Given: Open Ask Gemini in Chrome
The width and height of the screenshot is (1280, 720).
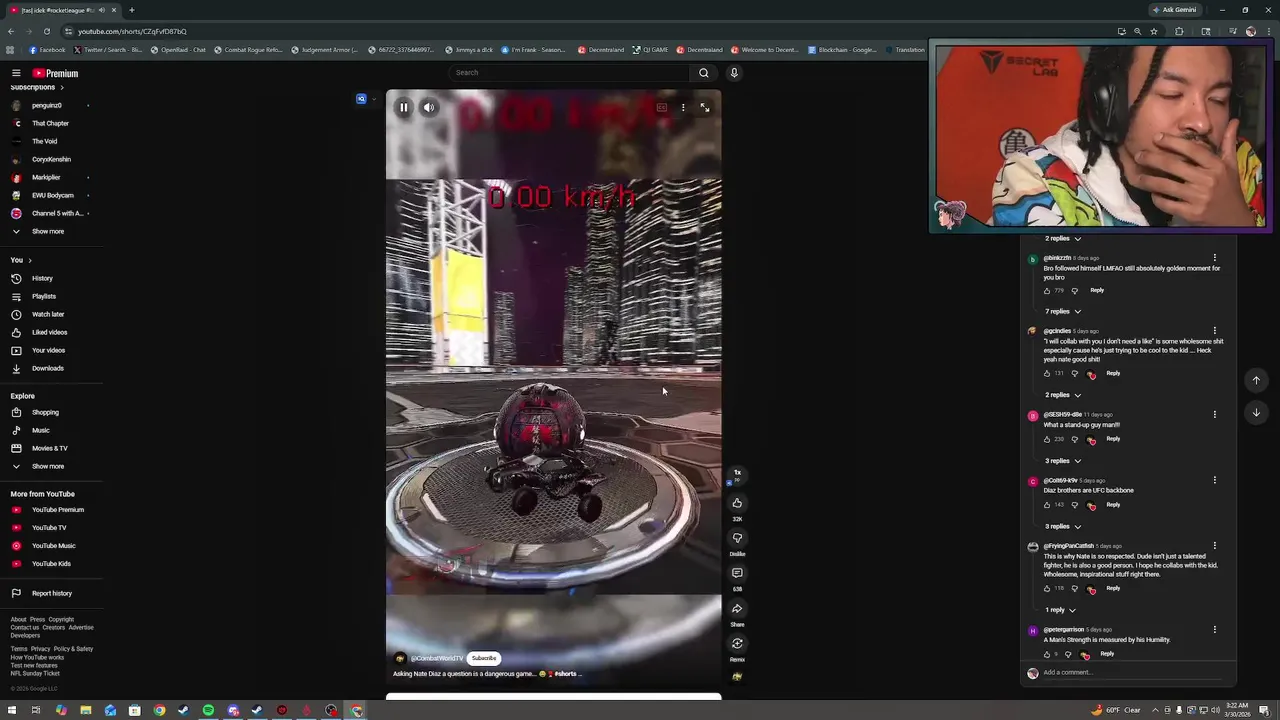Looking at the screenshot, I should pyautogui.click(x=1174, y=10).
